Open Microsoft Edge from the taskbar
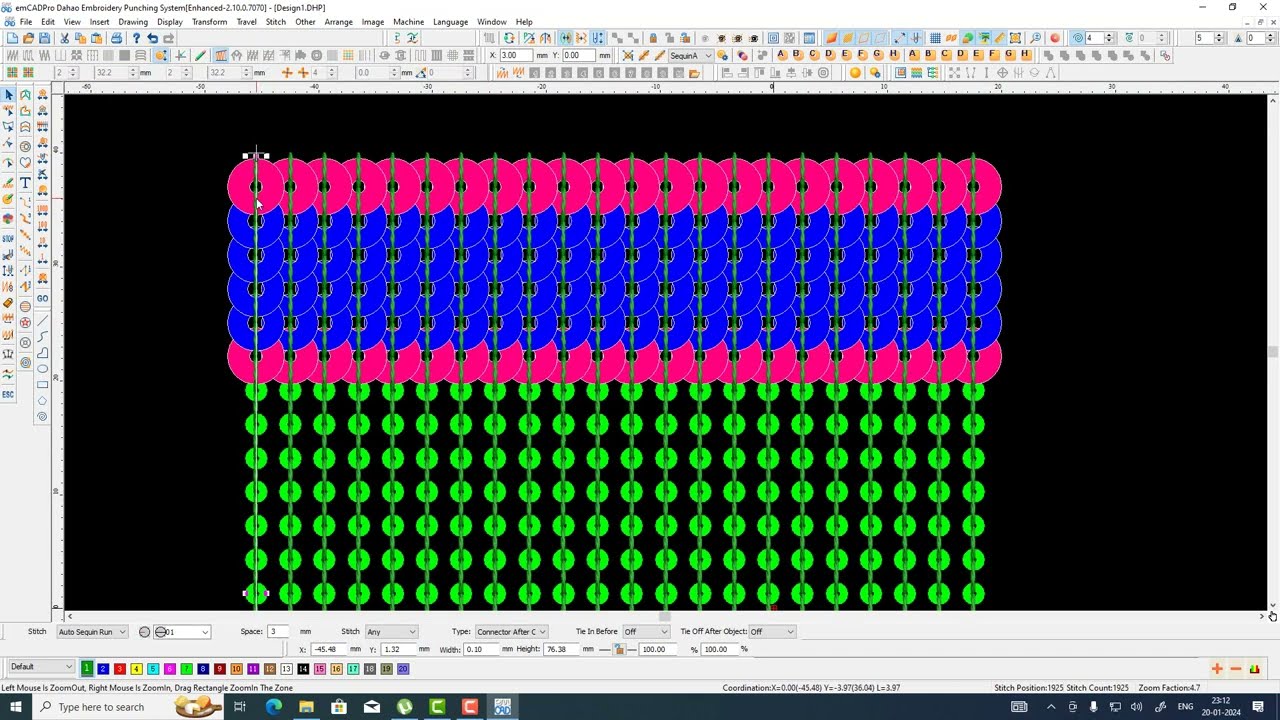1280x720 pixels. tap(273, 707)
